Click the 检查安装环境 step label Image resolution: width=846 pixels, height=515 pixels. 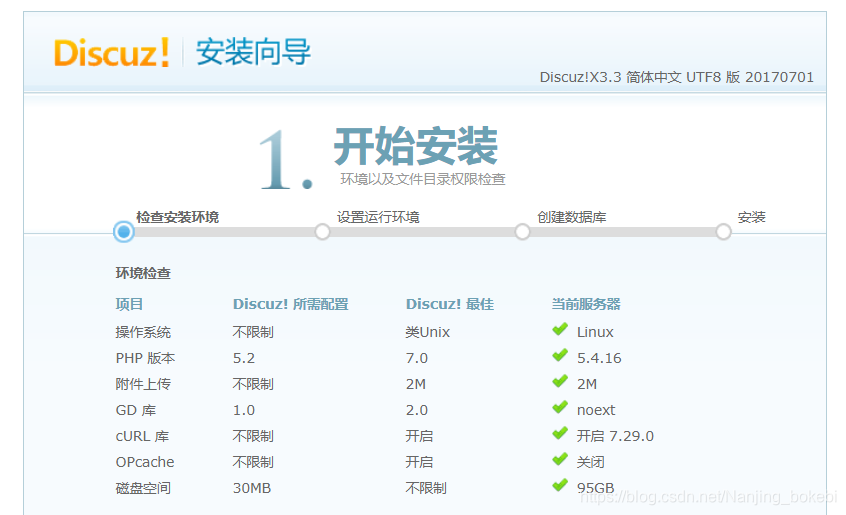pos(178,217)
